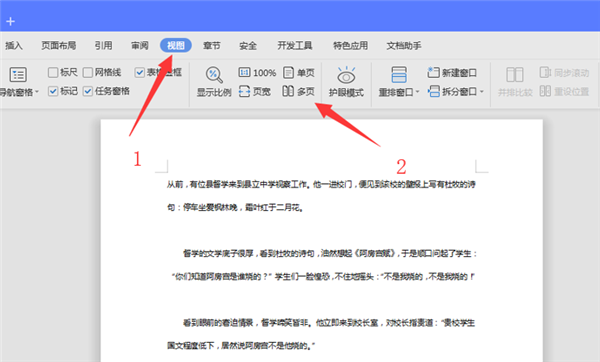Click the line containing 停车坐爱枫林晚
Screen dimensions: 600x362
click(x=235, y=207)
